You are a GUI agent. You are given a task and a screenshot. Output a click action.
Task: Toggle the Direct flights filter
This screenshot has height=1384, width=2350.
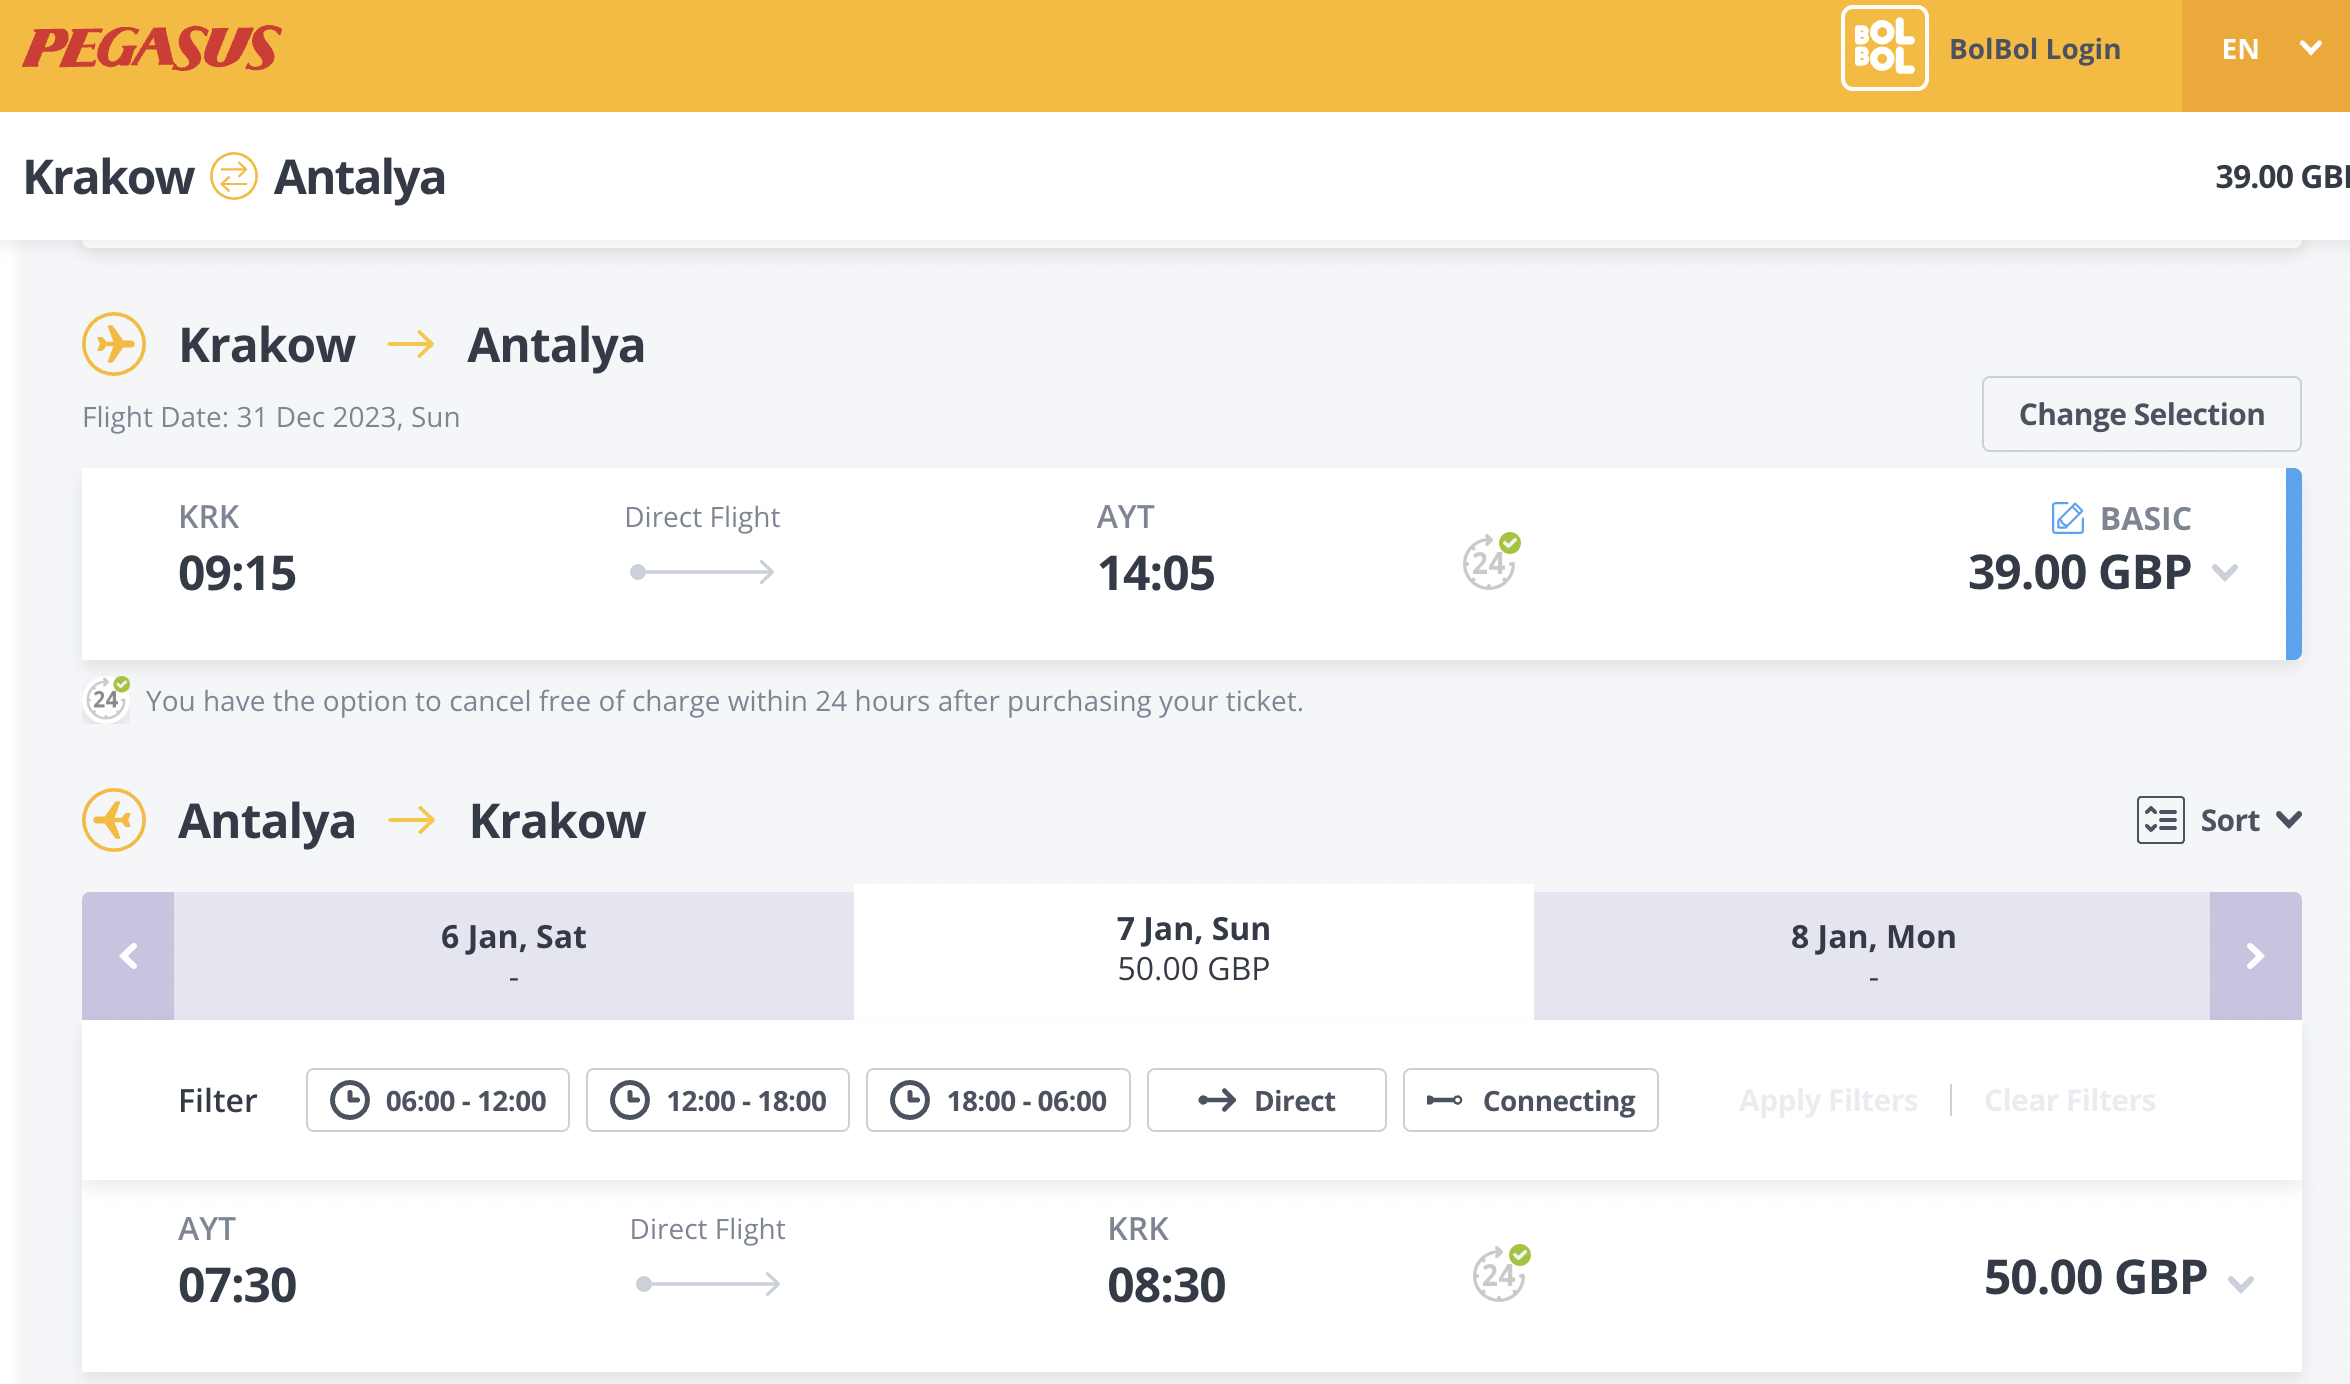click(x=1266, y=1100)
